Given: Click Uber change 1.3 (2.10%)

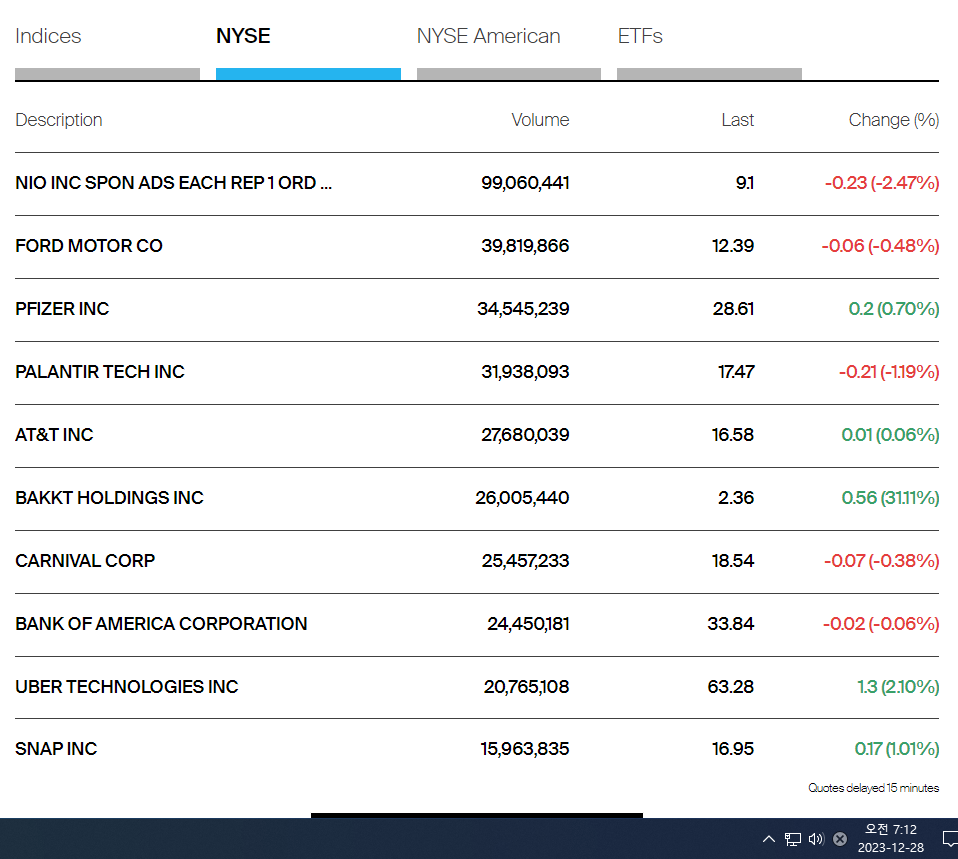Looking at the screenshot, I should (x=898, y=686).
